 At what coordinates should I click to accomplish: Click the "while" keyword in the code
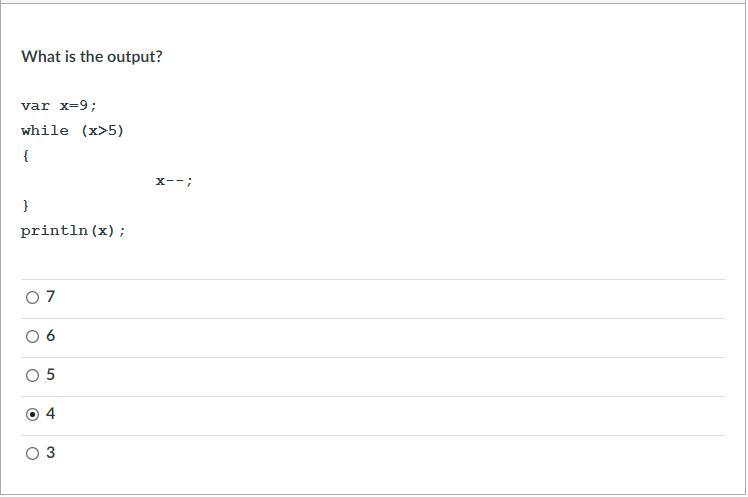[45, 131]
